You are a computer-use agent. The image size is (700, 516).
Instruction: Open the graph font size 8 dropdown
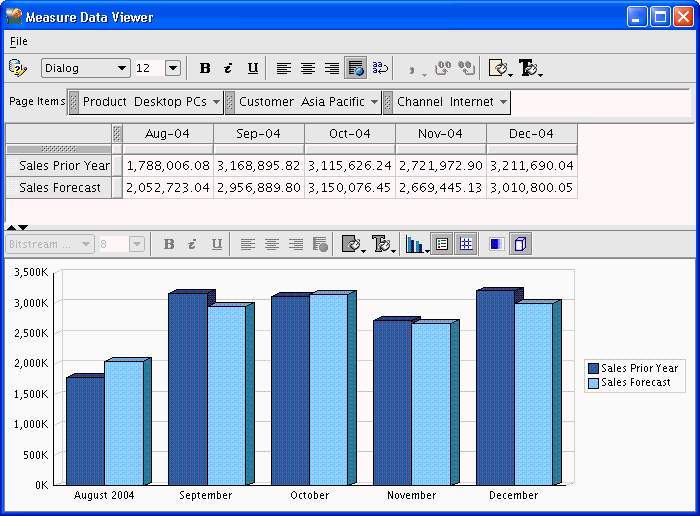(x=137, y=244)
